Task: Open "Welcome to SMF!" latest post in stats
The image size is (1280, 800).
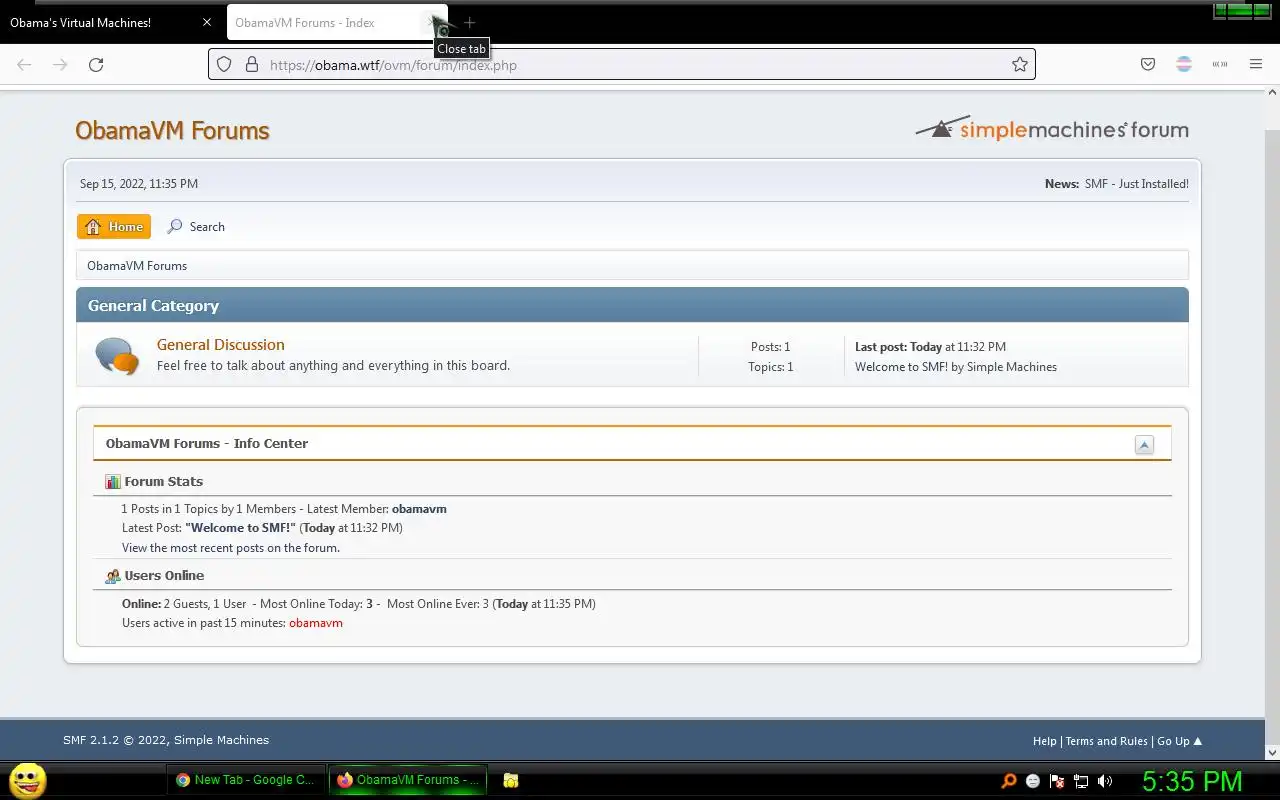Action: [240, 528]
